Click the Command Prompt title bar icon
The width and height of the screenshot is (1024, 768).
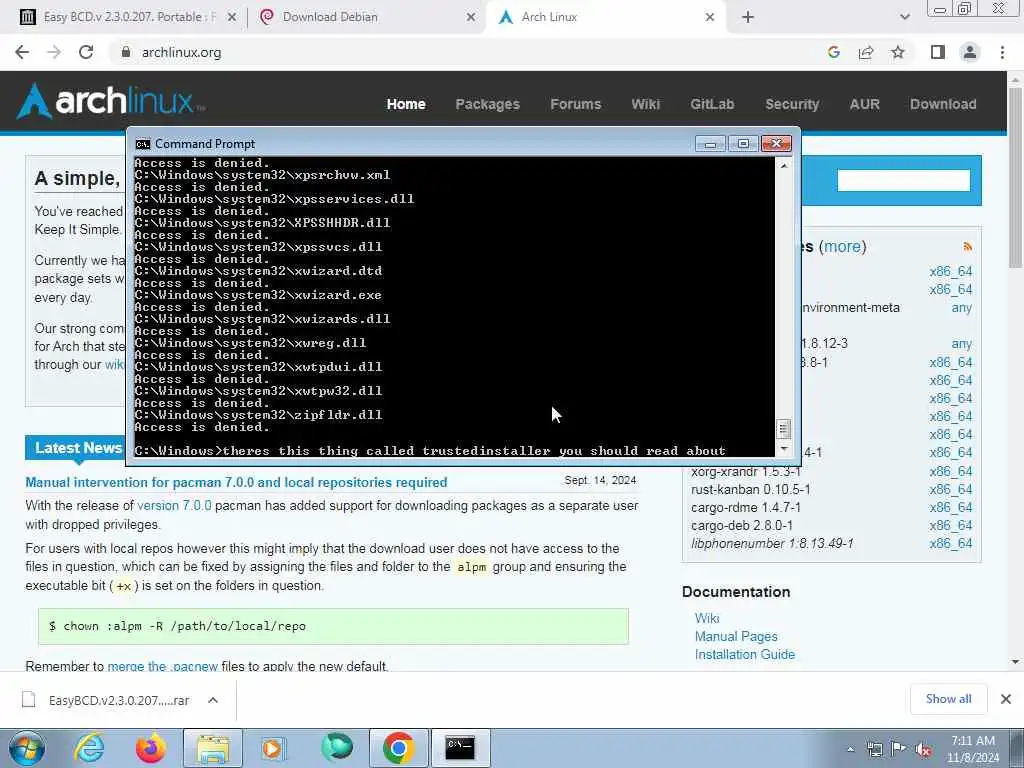[x=142, y=144]
